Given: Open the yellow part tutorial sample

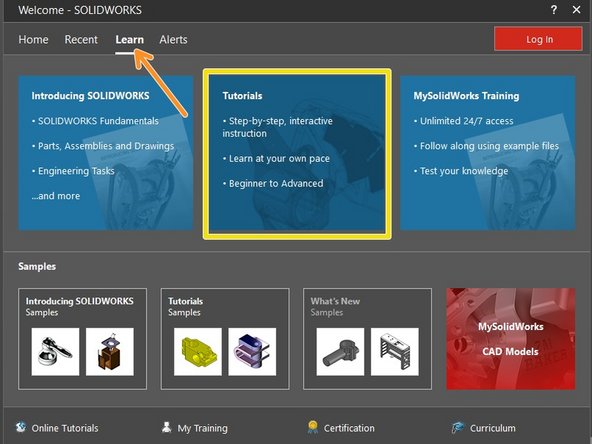Looking at the screenshot, I should 198,352.
